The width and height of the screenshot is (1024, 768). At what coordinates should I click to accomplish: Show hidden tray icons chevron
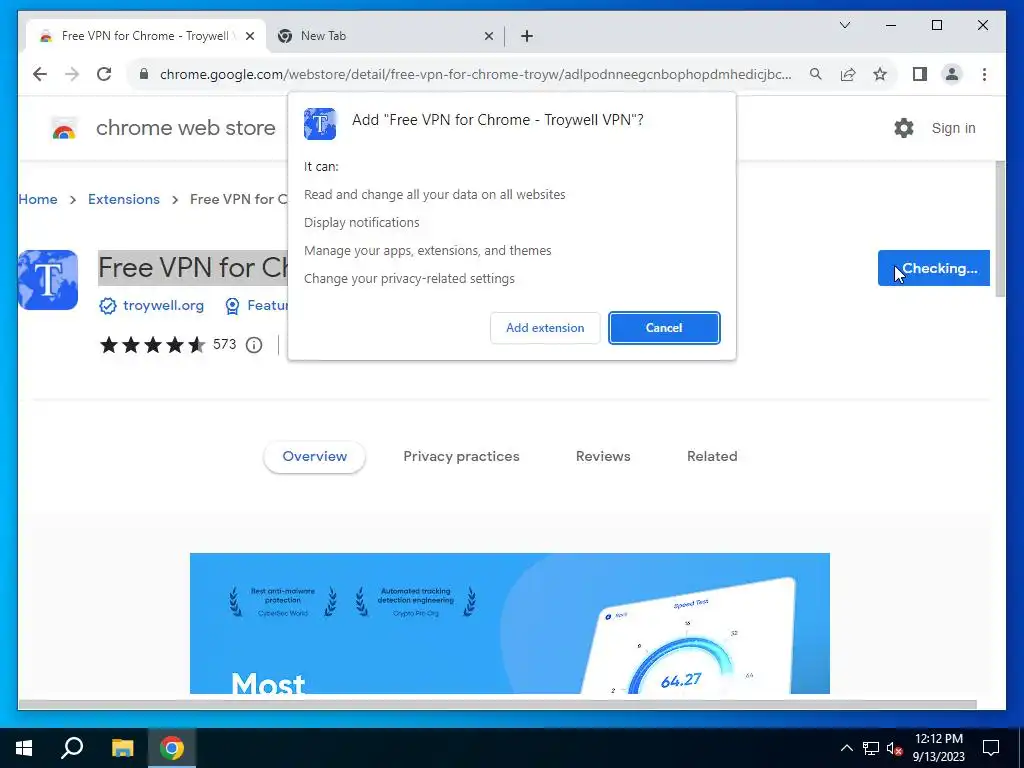(x=846, y=748)
